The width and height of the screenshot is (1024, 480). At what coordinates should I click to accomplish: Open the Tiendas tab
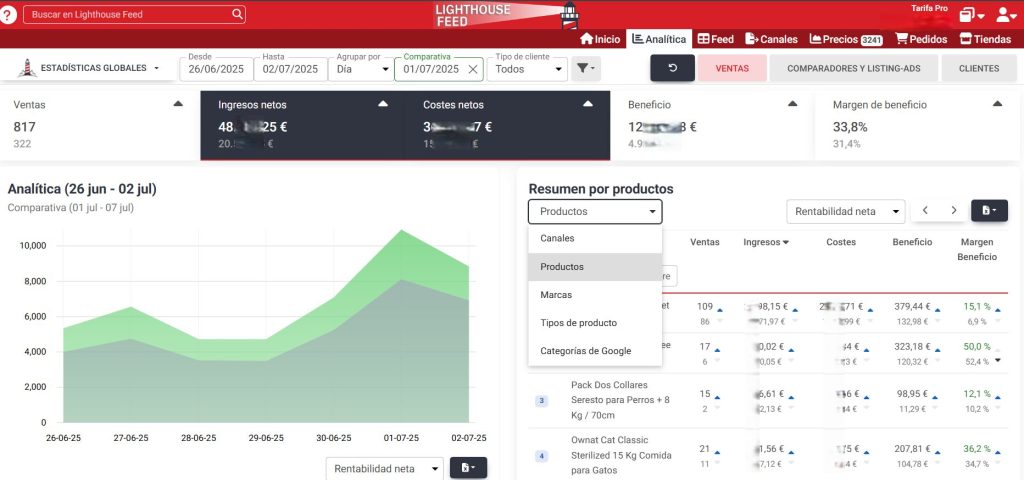(985, 39)
